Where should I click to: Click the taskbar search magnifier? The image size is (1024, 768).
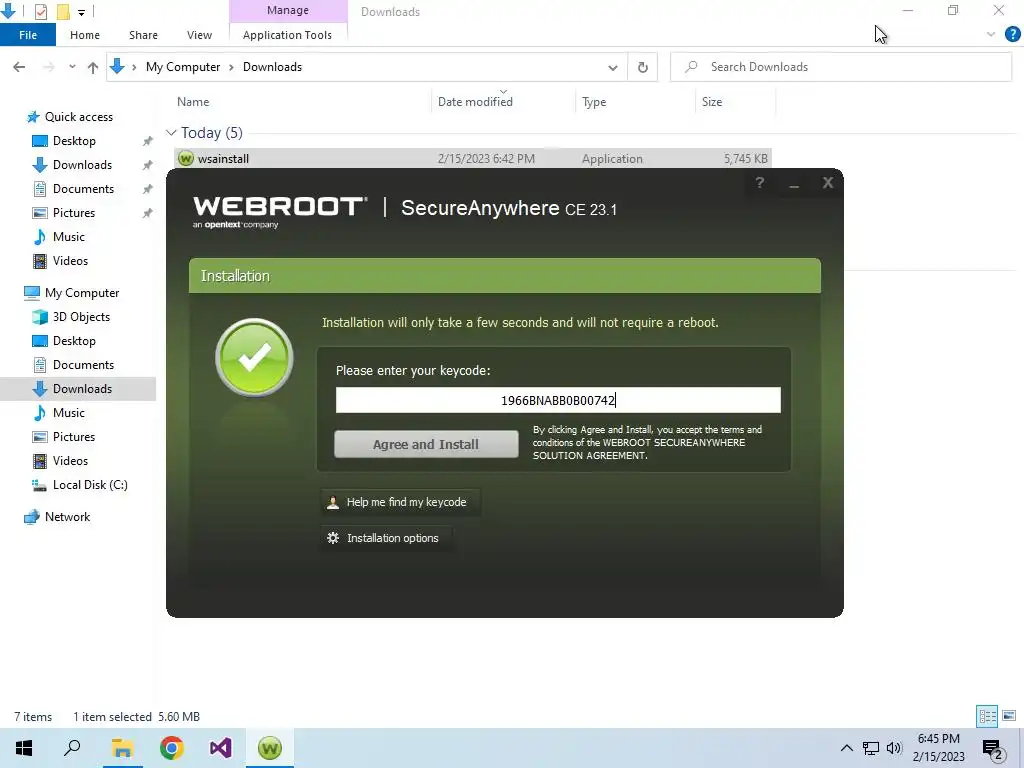pyautogui.click(x=72, y=748)
